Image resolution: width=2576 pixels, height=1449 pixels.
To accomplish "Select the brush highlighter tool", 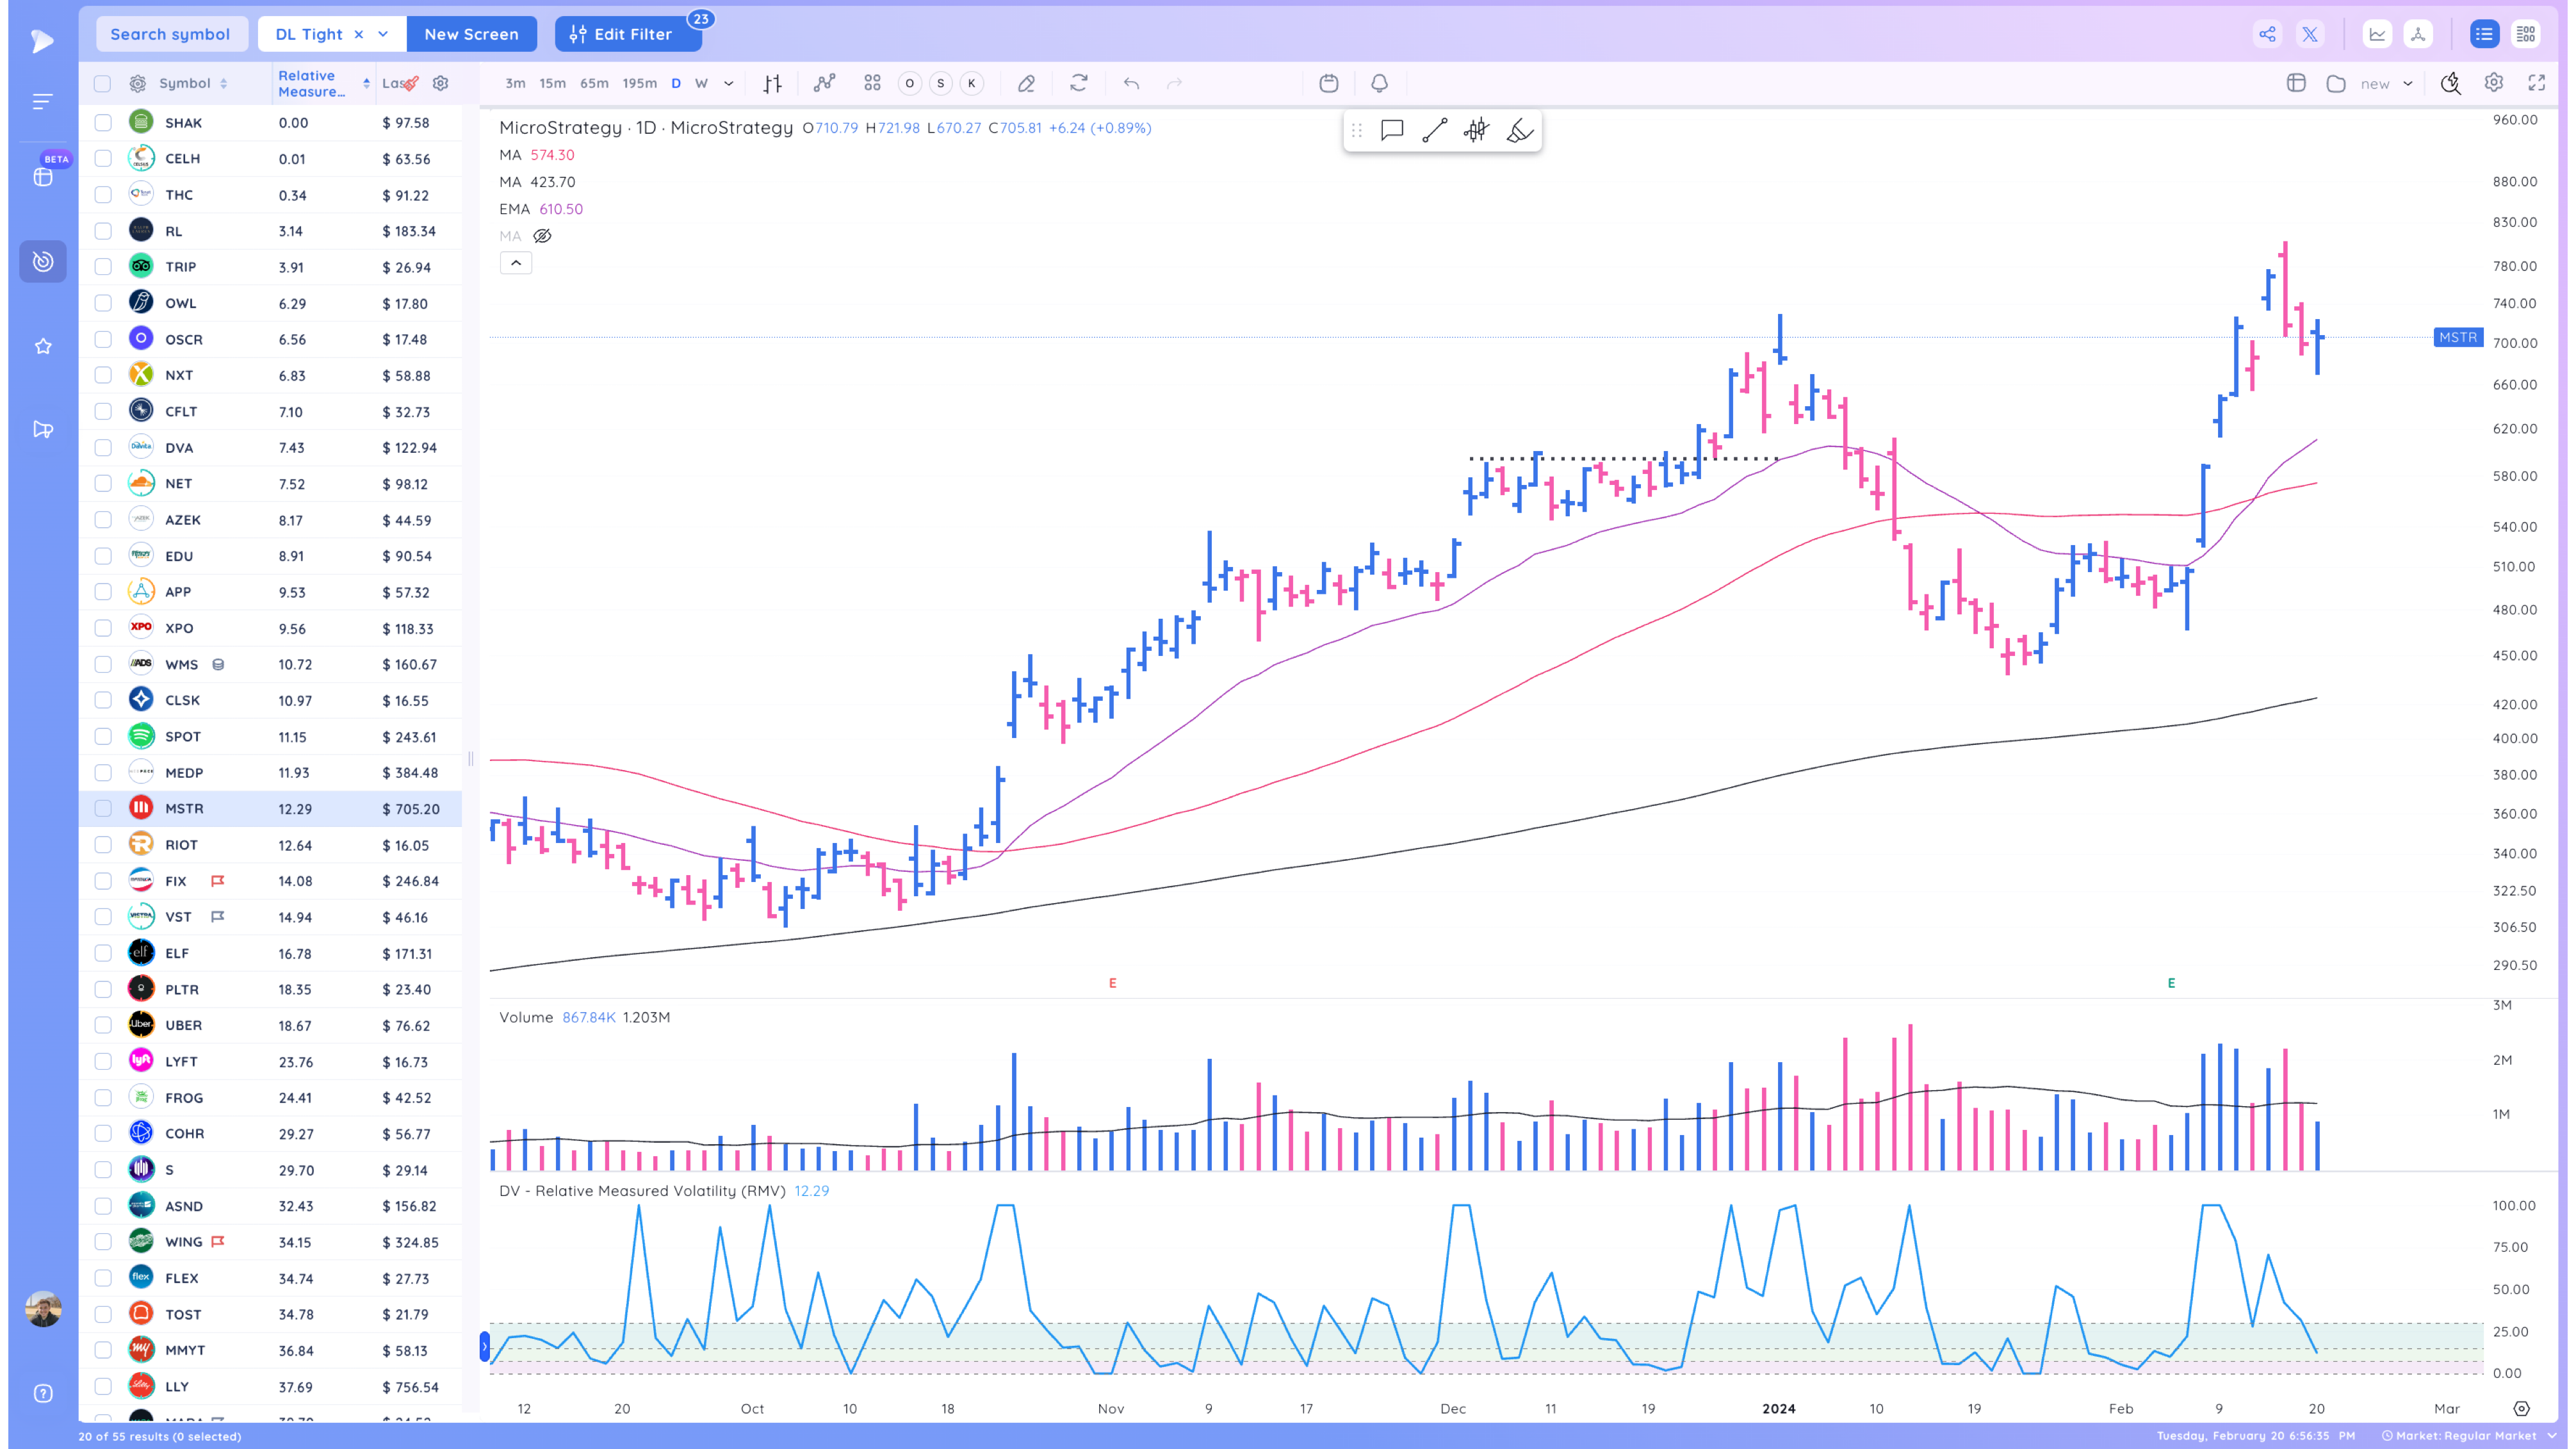I will [x=1519, y=130].
